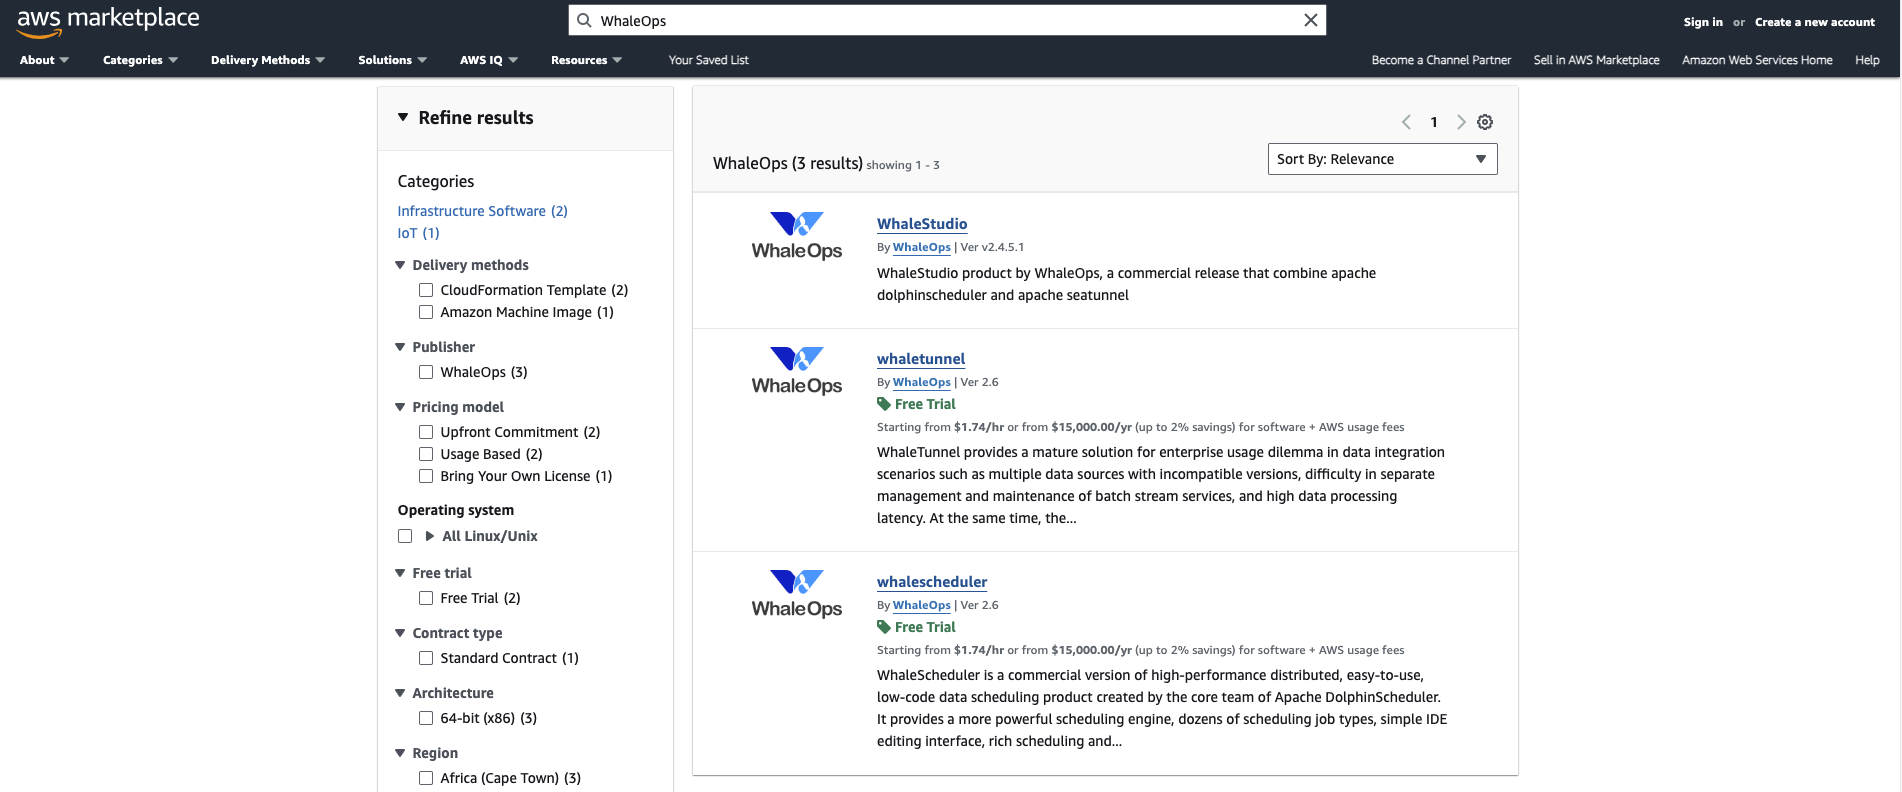Select the 64-bit (x86) architecture checkbox
Screen dimensions: 1902x792
coord(426,718)
